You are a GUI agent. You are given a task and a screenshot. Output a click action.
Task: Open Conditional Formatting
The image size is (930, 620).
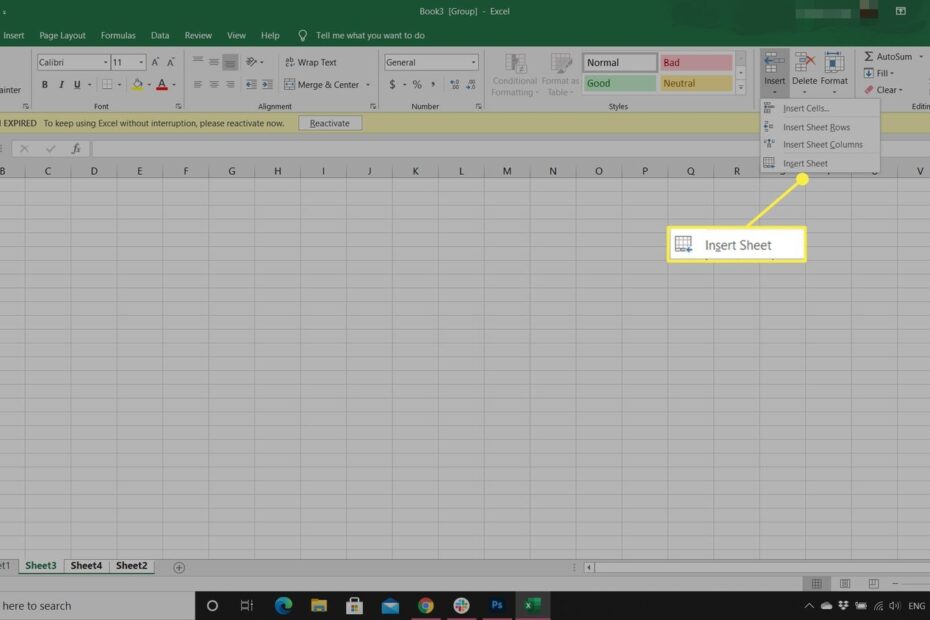click(x=514, y=75)
